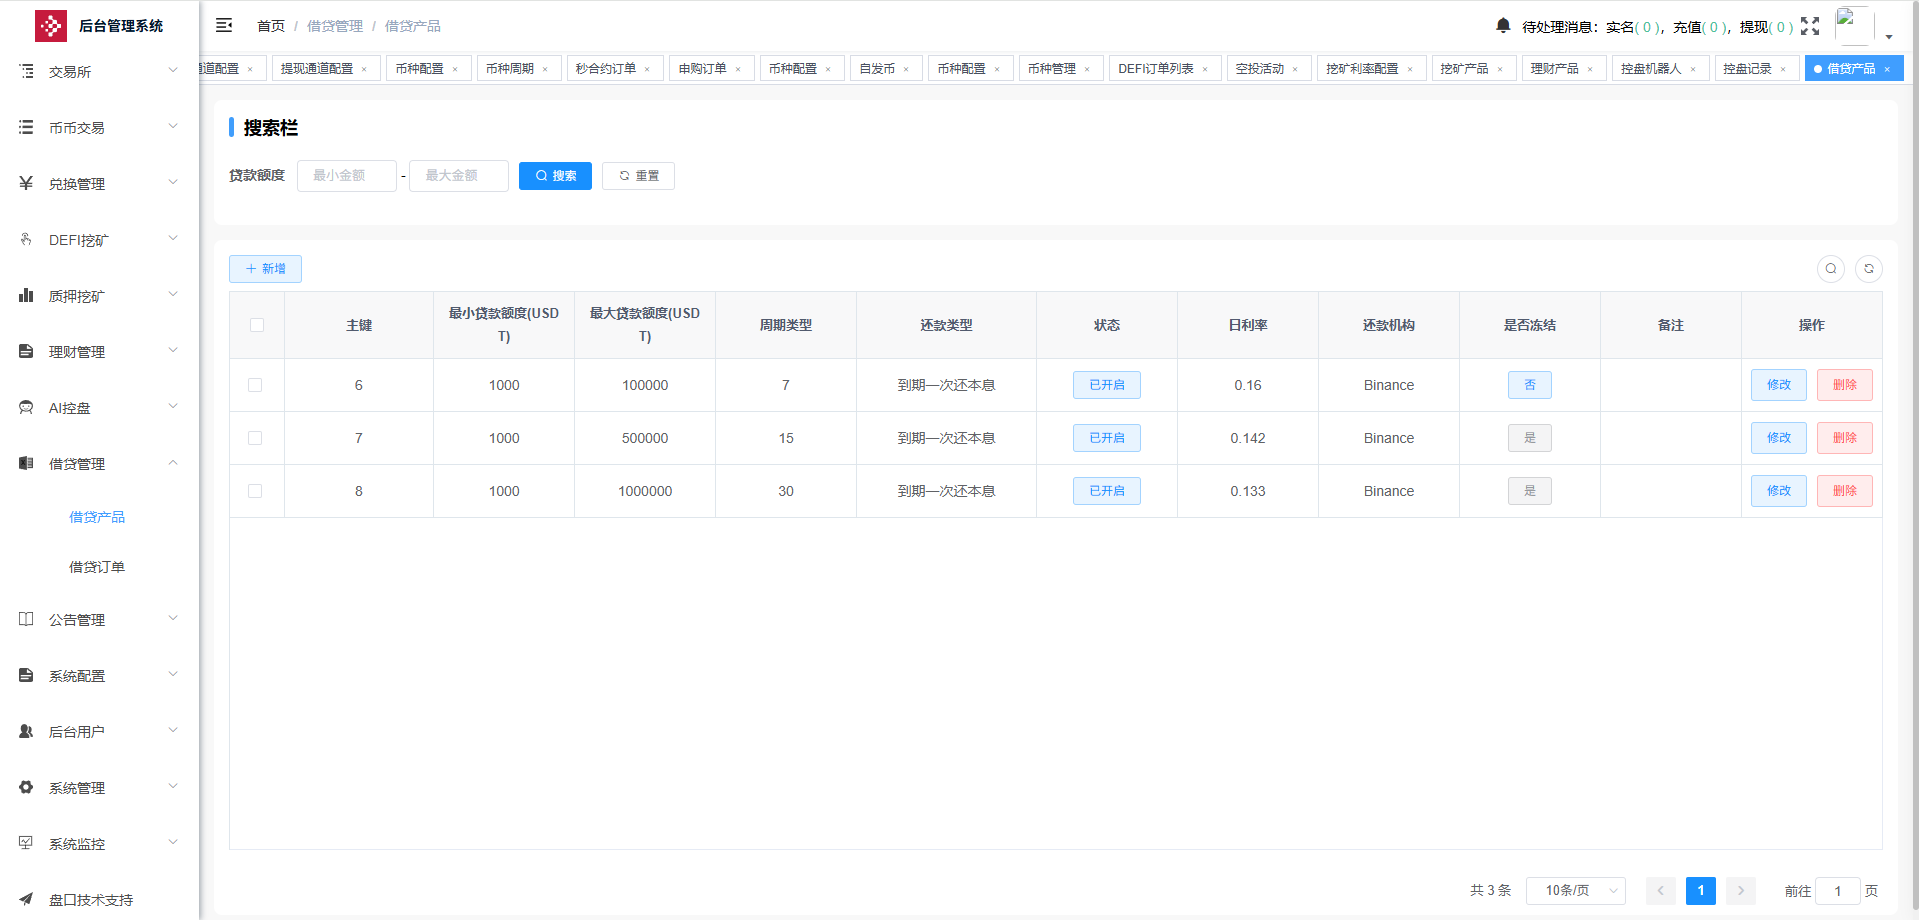The width and height of the screenshot is (1919, 920).
Task: Click the 公告管理 book icon
Action: pyautogui.click(x=26, y=619)
